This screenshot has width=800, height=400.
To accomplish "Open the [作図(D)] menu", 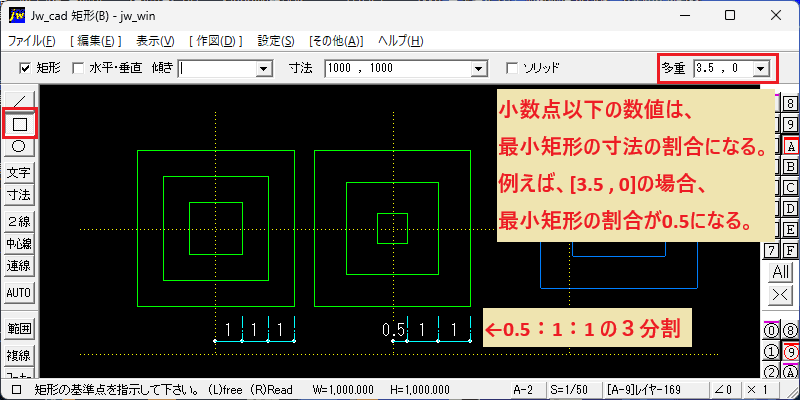I will tap(215, 41).
